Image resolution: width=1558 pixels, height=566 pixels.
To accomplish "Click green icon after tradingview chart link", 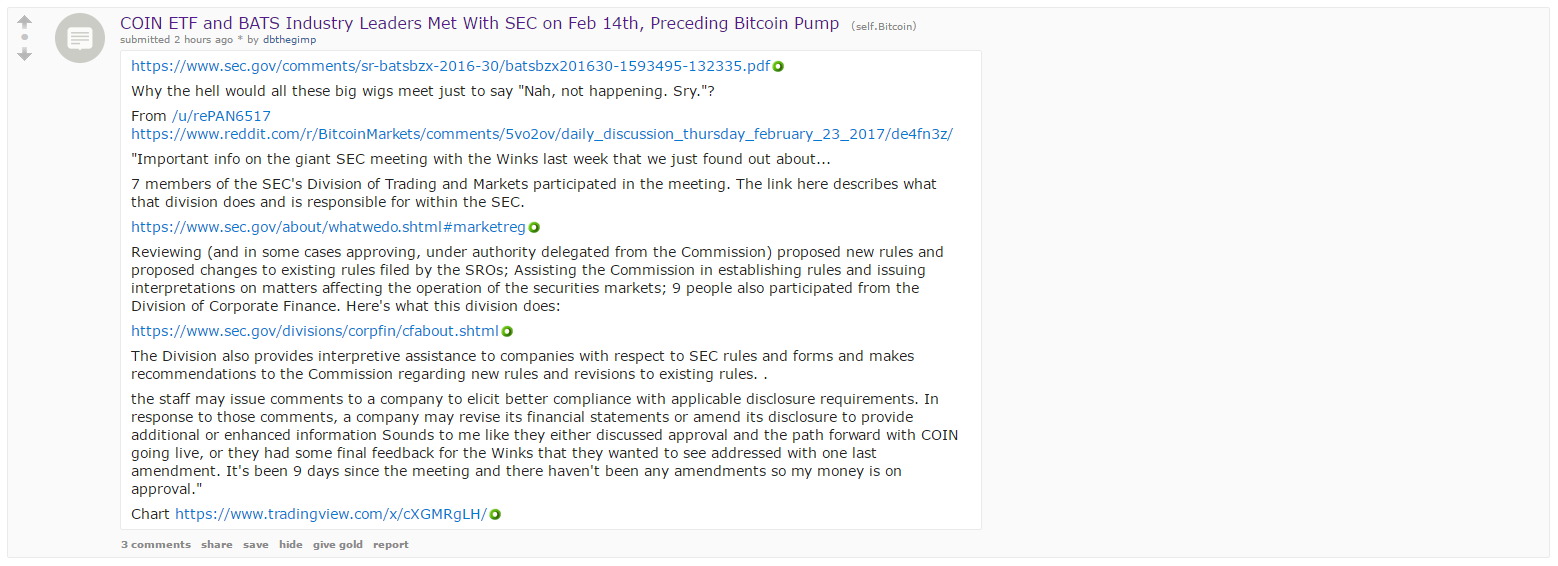I will [x=495, y=515].
